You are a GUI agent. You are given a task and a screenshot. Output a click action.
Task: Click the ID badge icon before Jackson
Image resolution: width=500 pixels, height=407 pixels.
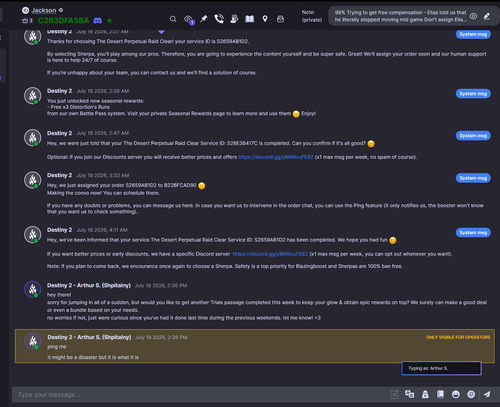pyautogui.click(x=25, y=10)
